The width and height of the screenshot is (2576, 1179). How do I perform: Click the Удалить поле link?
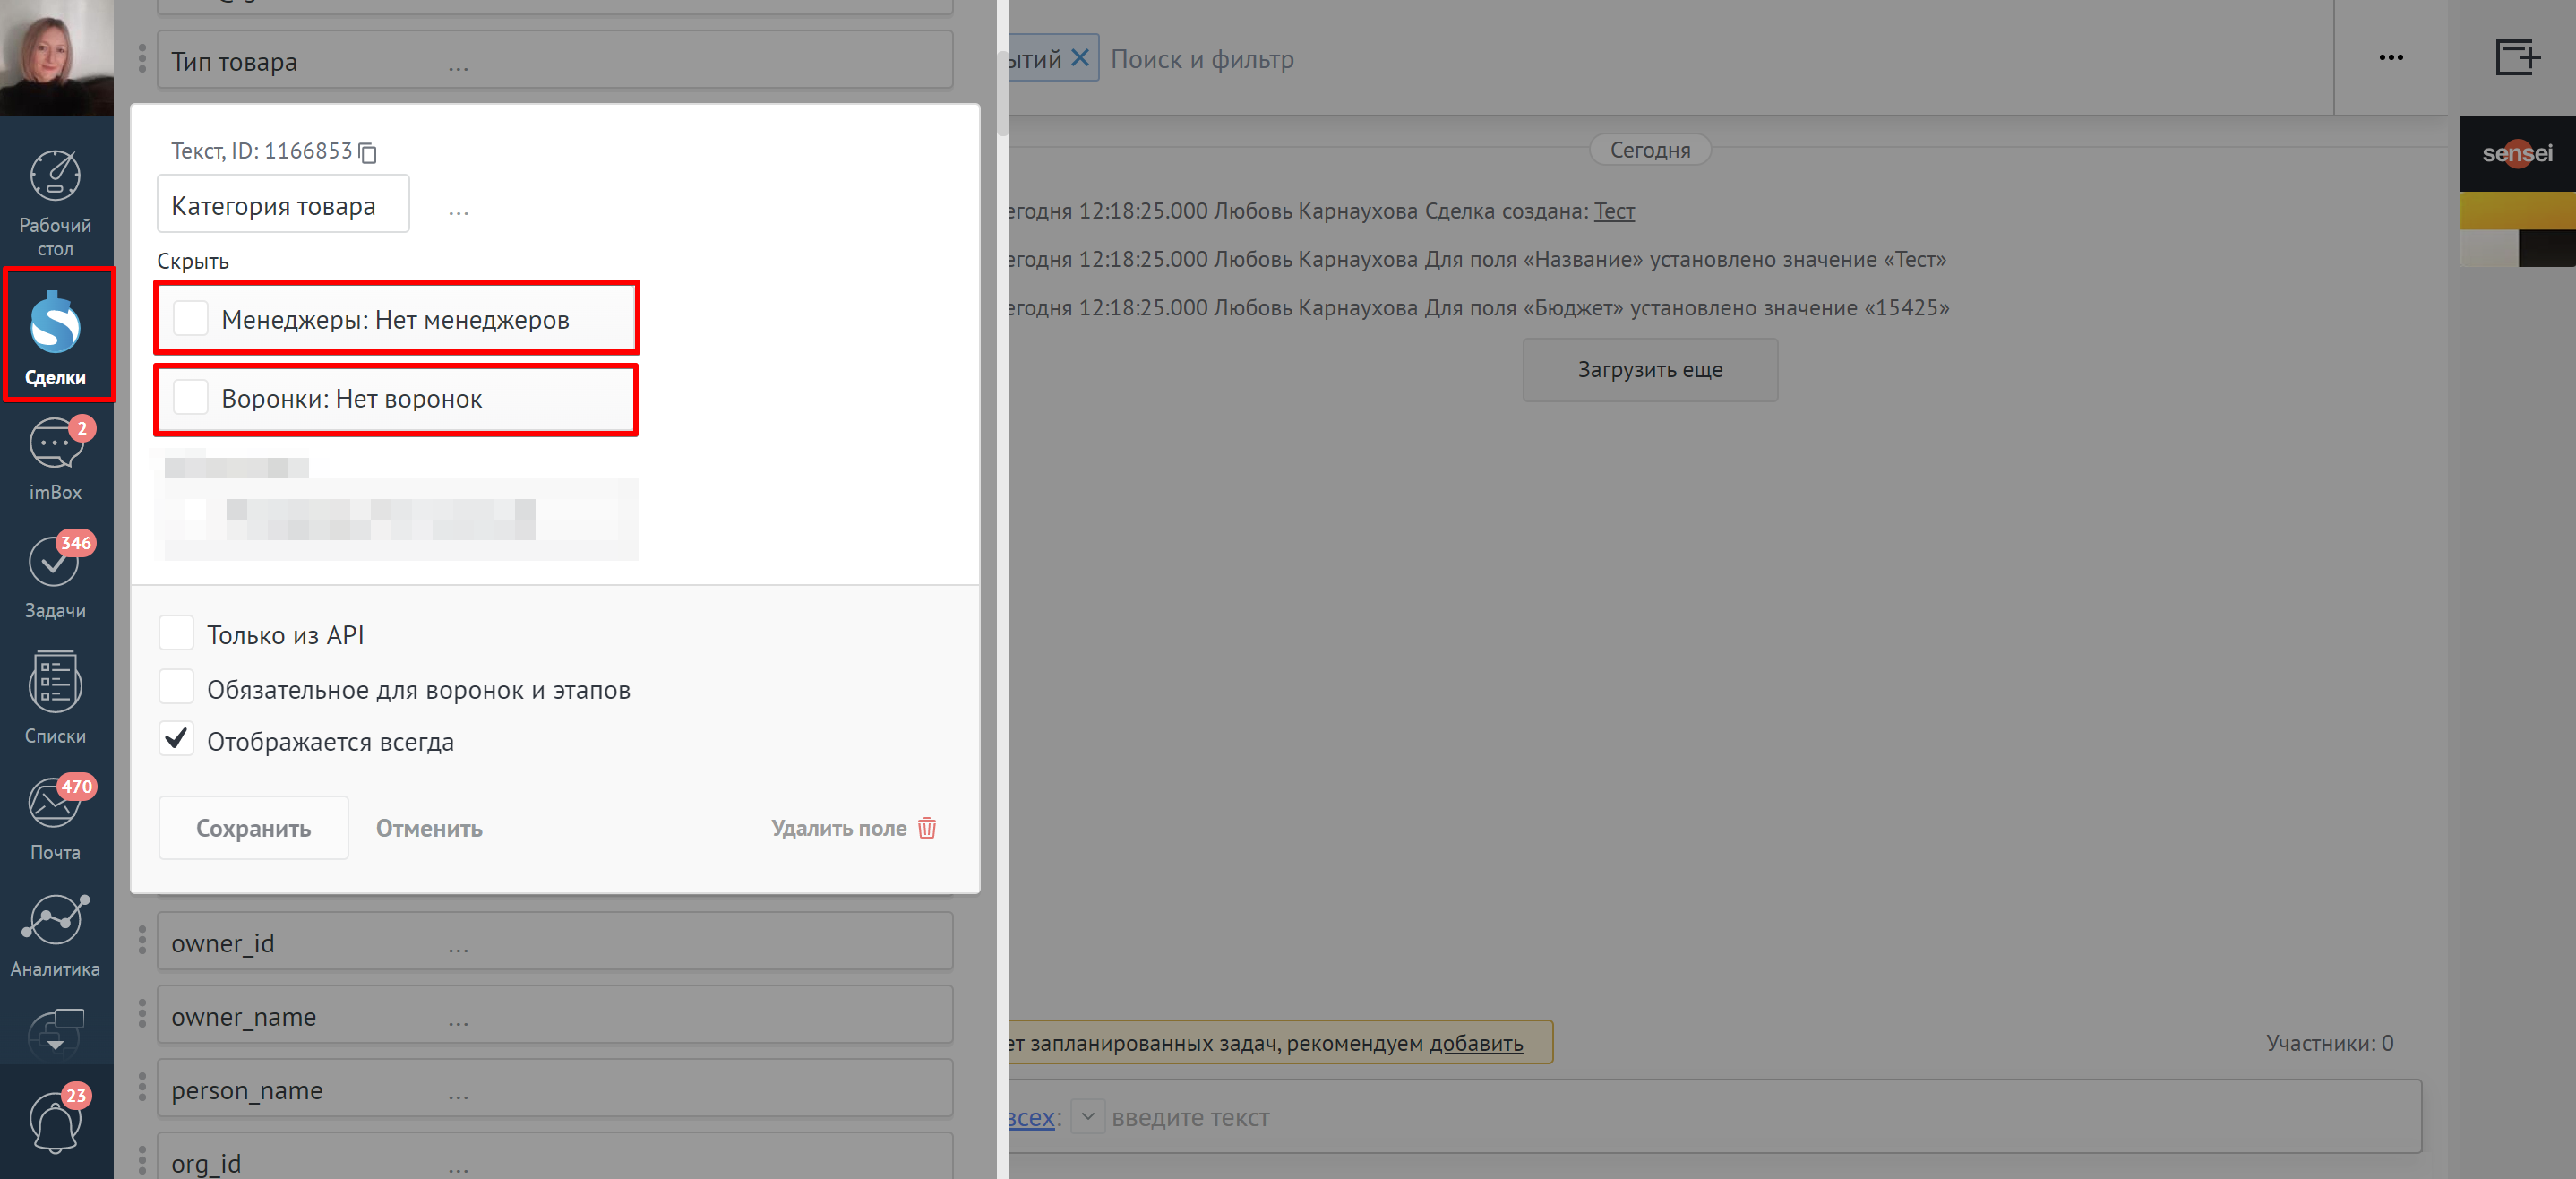[x=838, y=829]
